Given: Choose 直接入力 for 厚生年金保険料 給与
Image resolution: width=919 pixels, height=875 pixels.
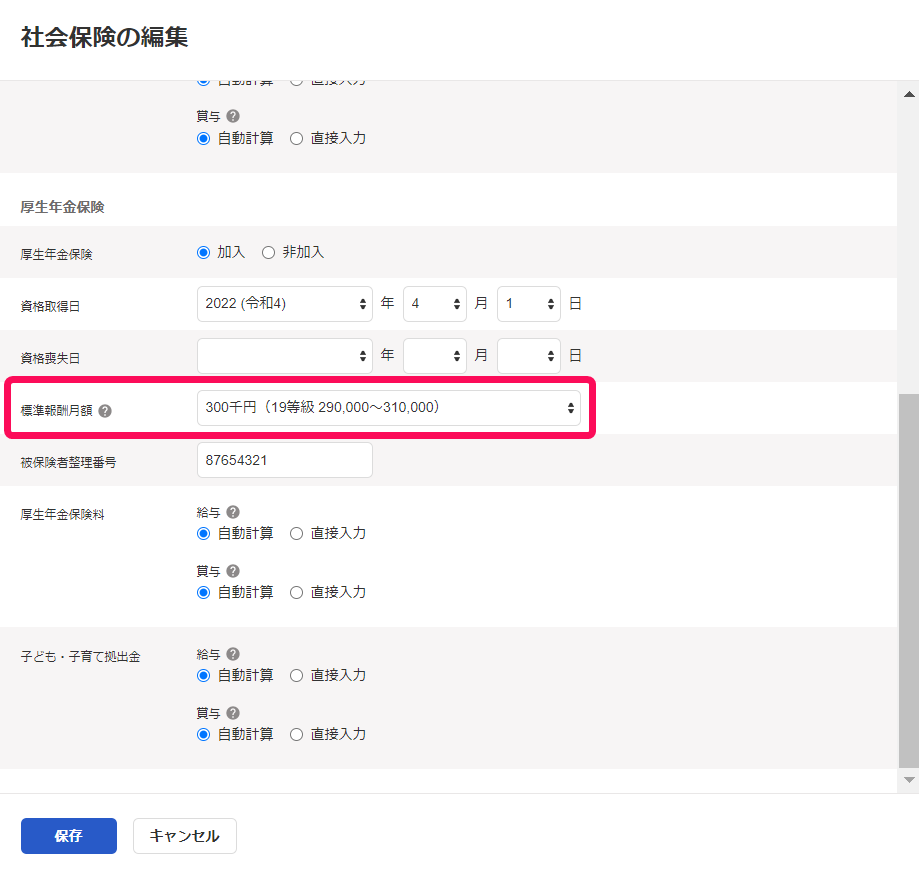Looking at the screenshot, I should (x=297, y=533).
